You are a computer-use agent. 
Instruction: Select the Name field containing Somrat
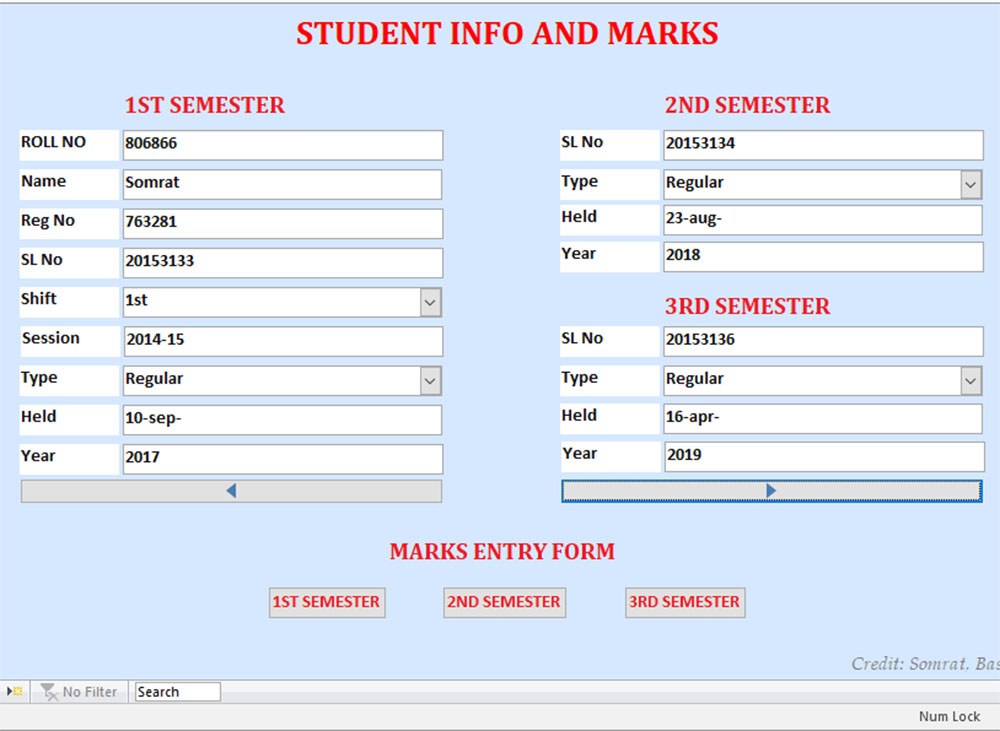(282, 184)
